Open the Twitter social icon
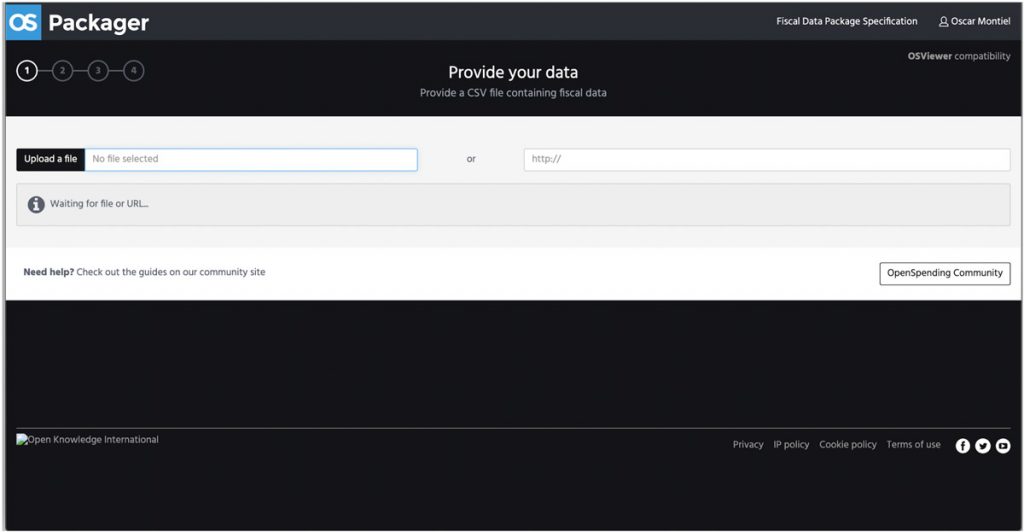Viewport: 1024px width, 532px height. (x=983, y=445)
